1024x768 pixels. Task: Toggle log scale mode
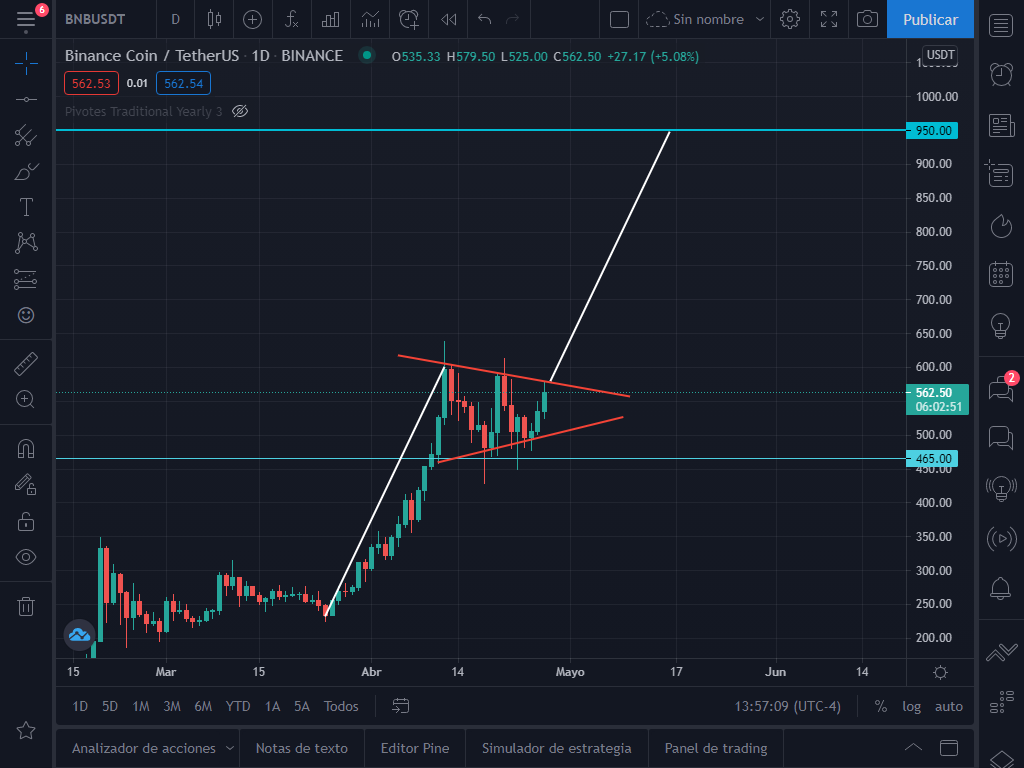click(912, 706)
